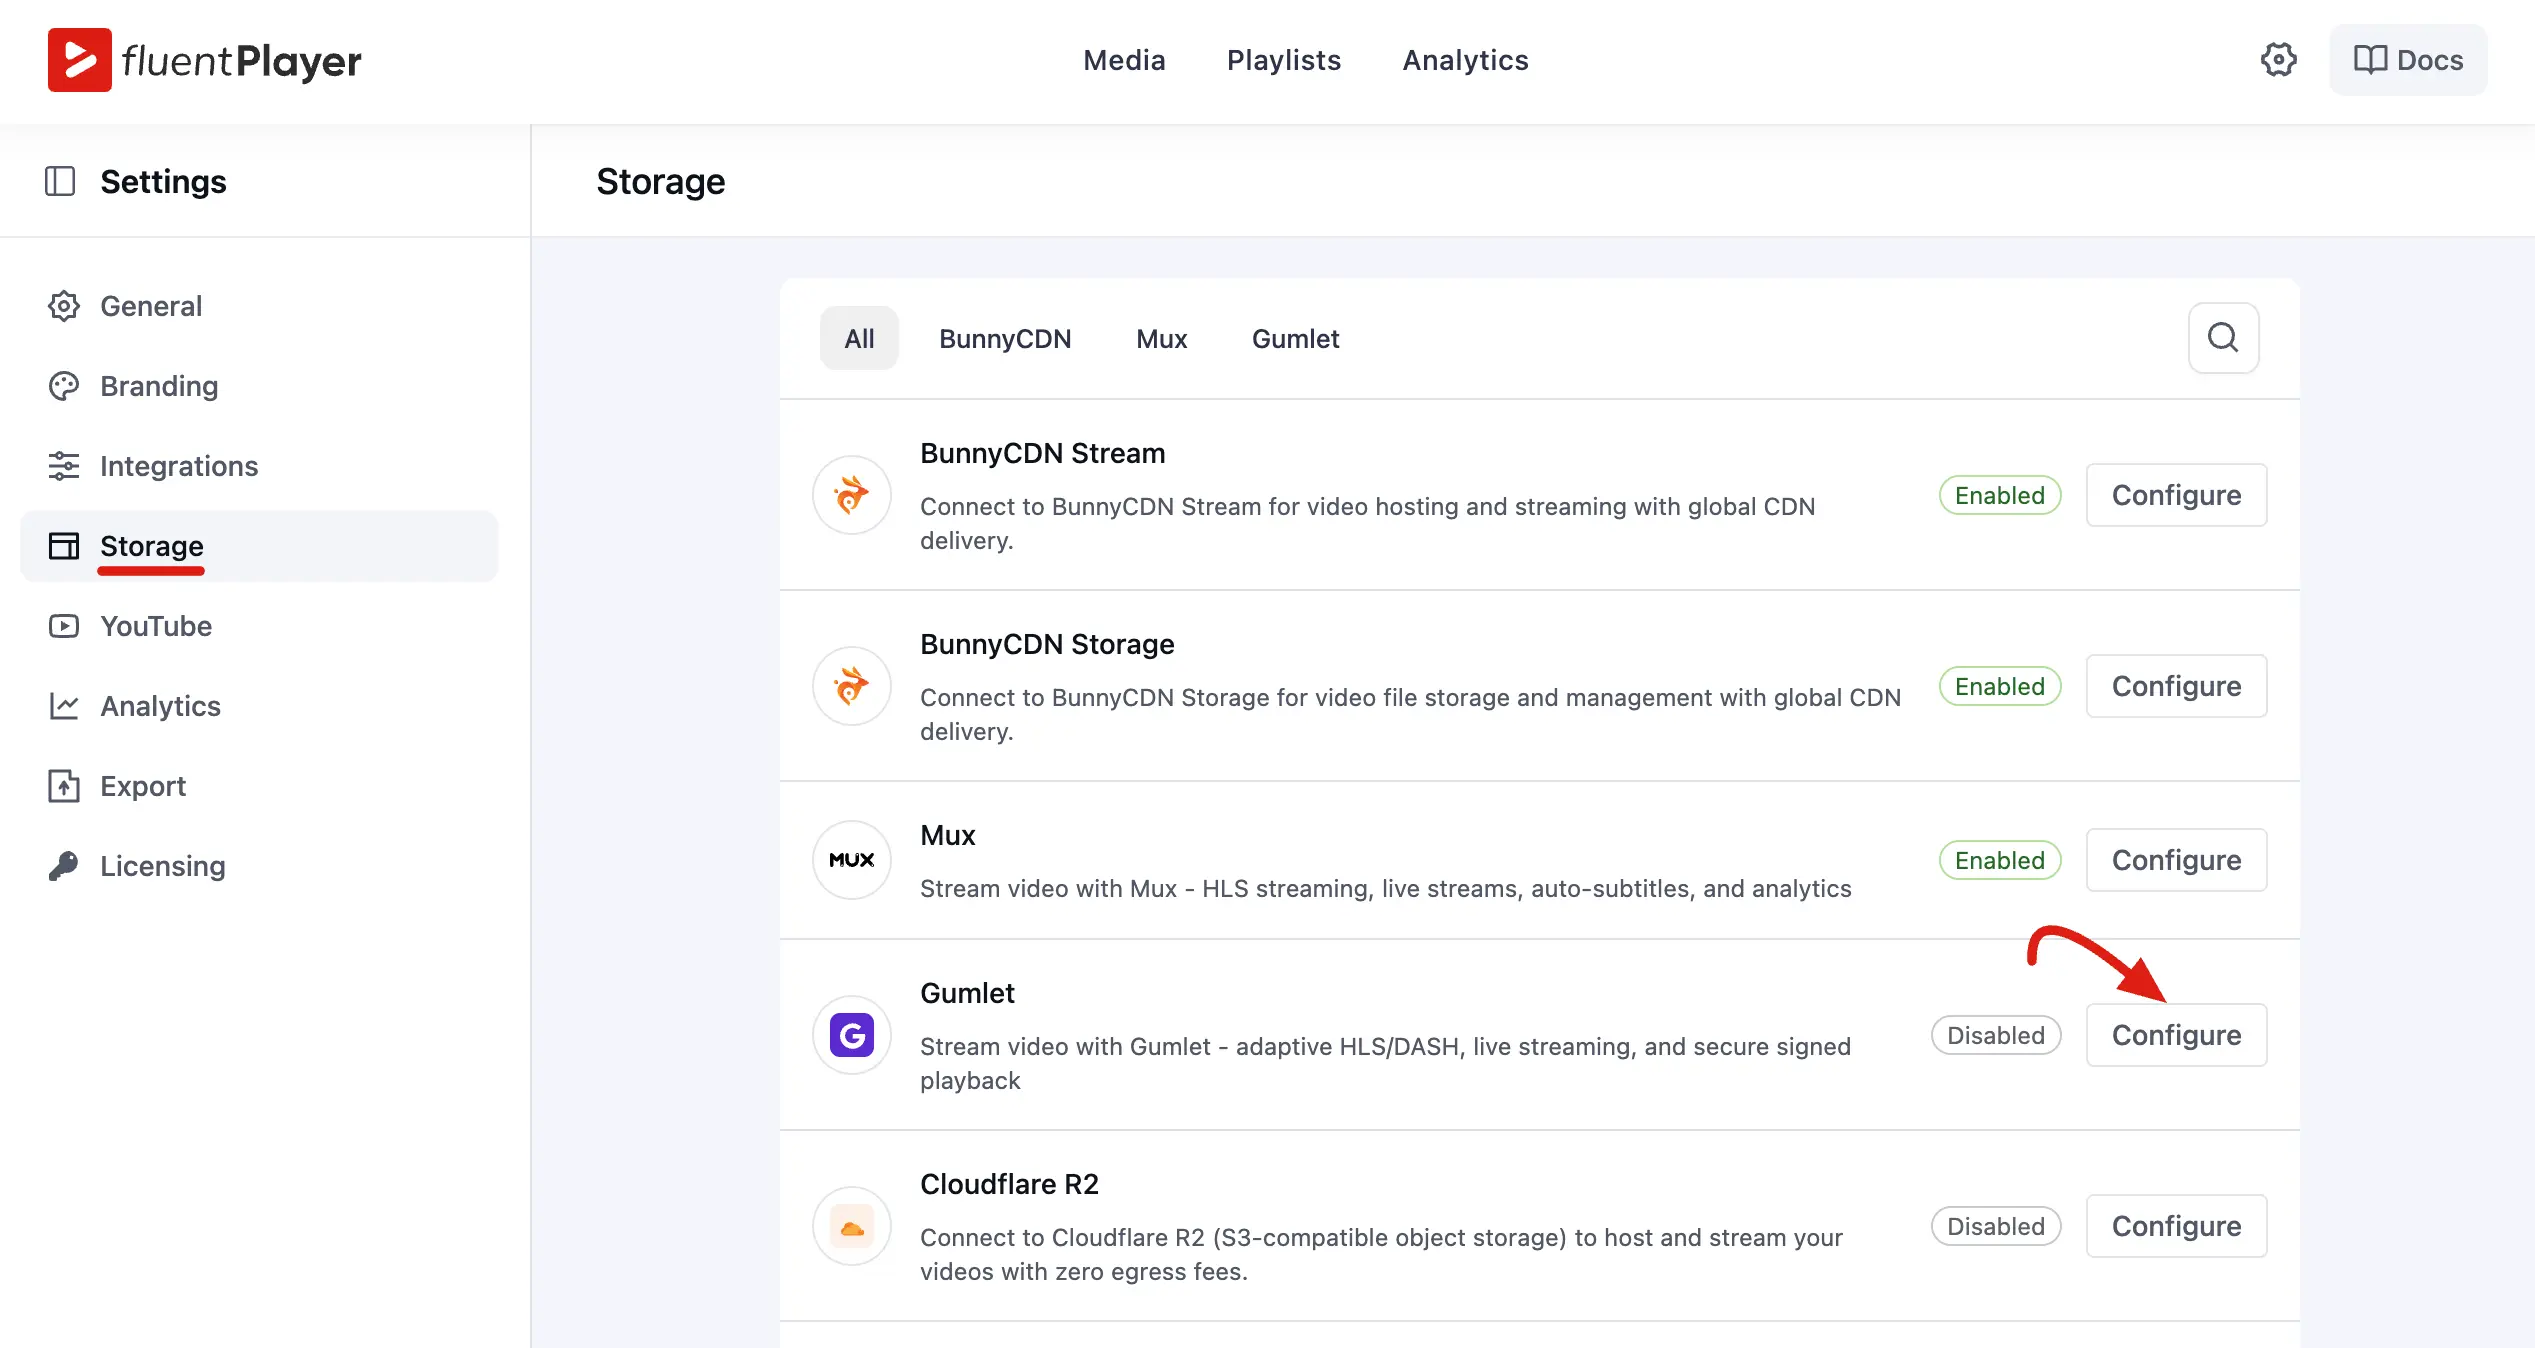Click the BunnyCDN Storage rabbit logo
The width and height of the screenshot is (2535, 1348).
tap(852, 686)
